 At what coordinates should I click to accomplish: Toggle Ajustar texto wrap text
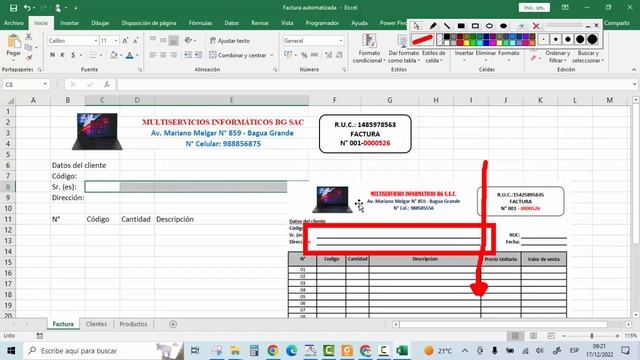[229, 41]
